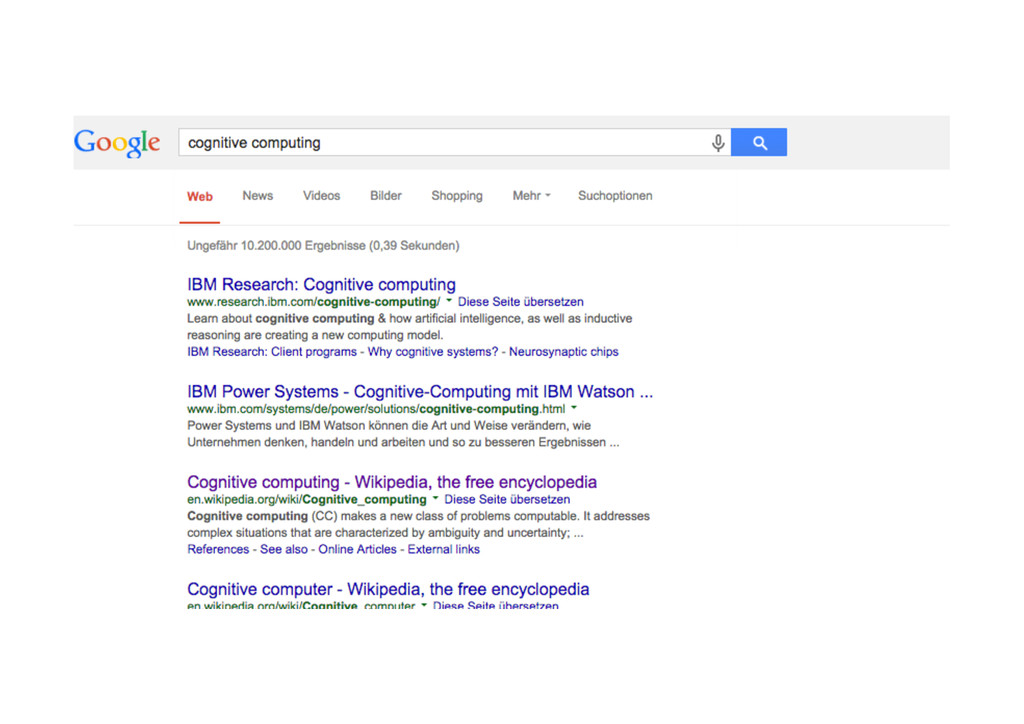Open Cognitive computing Wikipedia result
This screenshot has height=724, width=1024.
pyautogui.click(x=391, y=482)
